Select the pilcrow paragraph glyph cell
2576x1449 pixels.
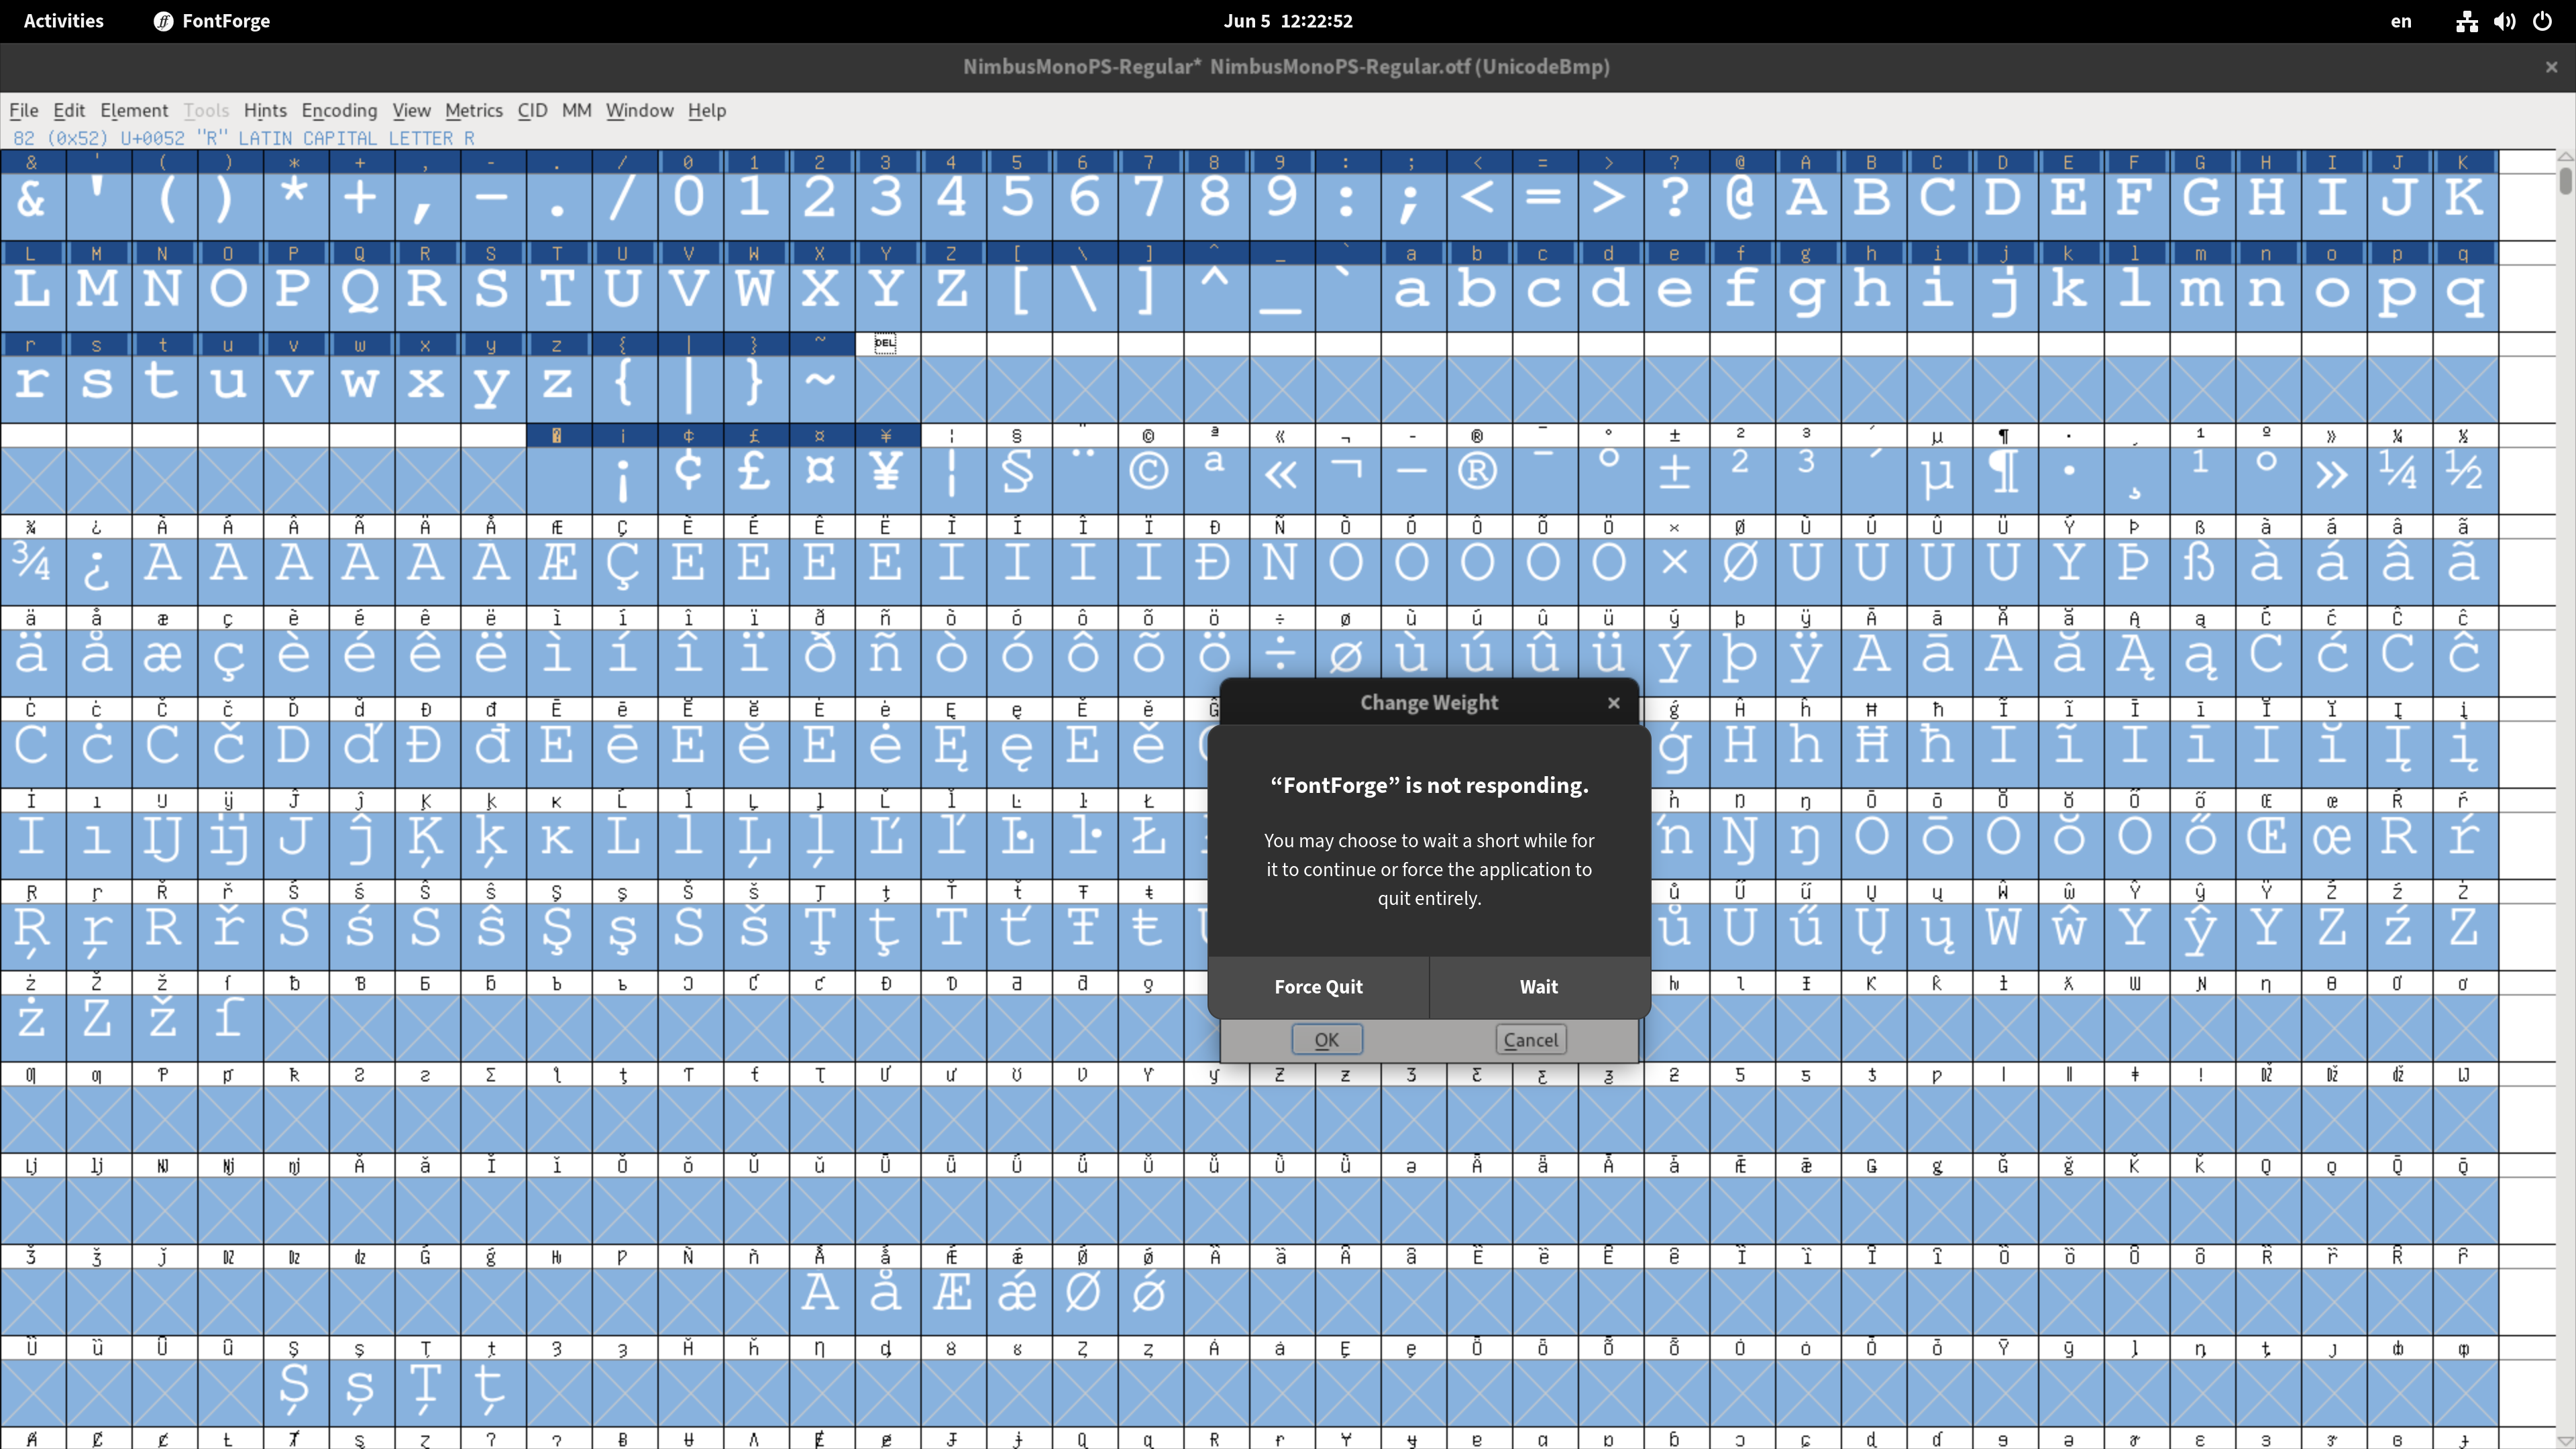[2003, 470]
